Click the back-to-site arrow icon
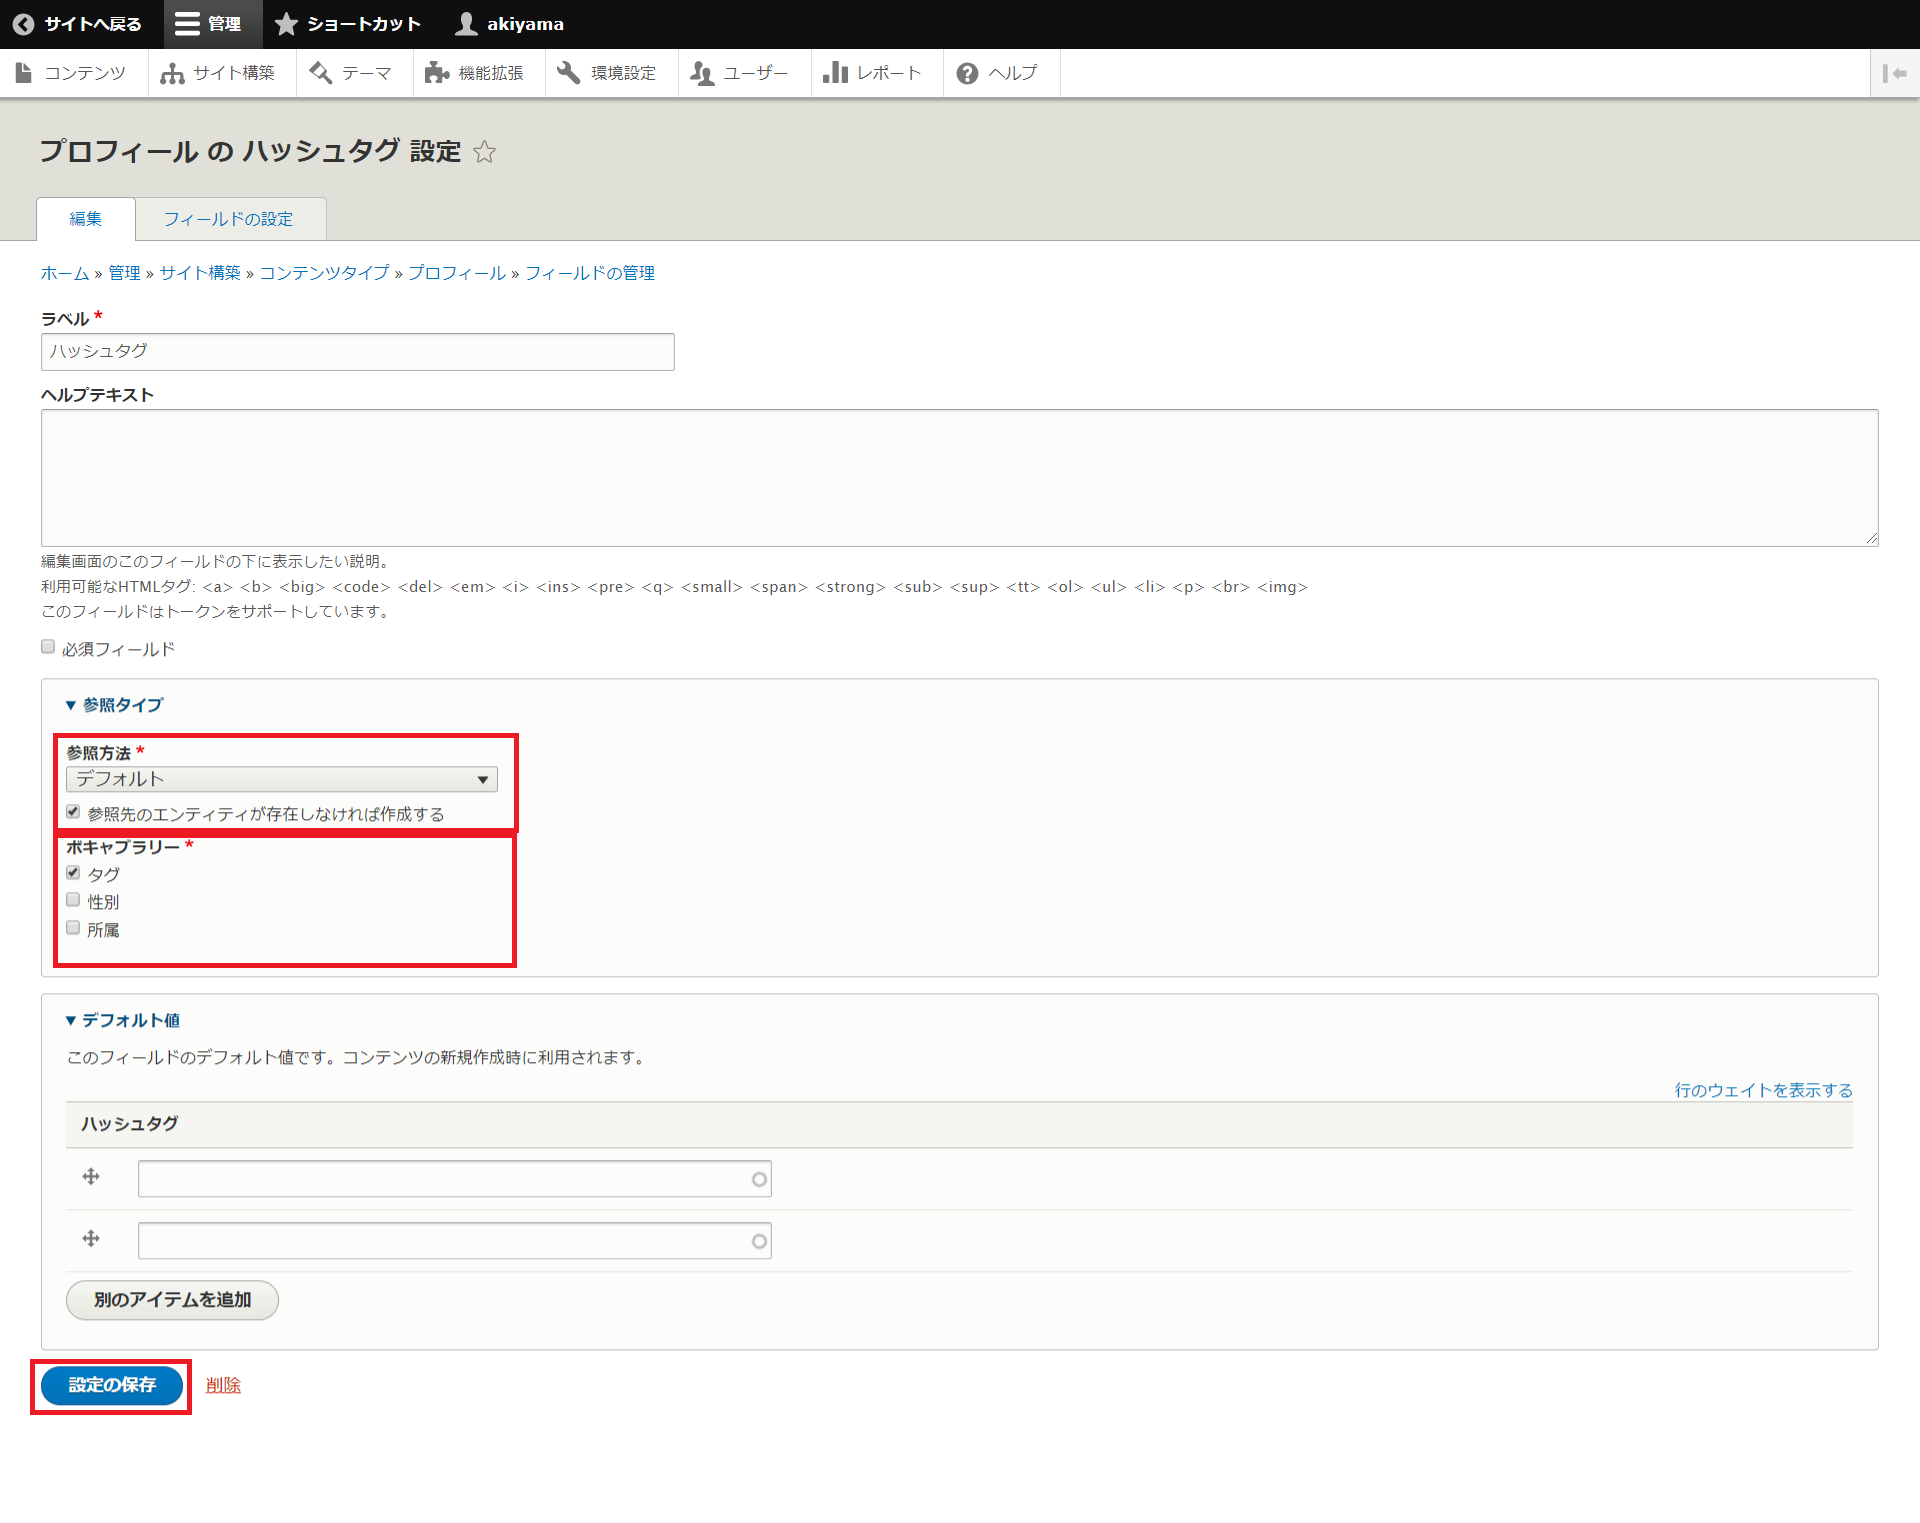 (23, 24)
